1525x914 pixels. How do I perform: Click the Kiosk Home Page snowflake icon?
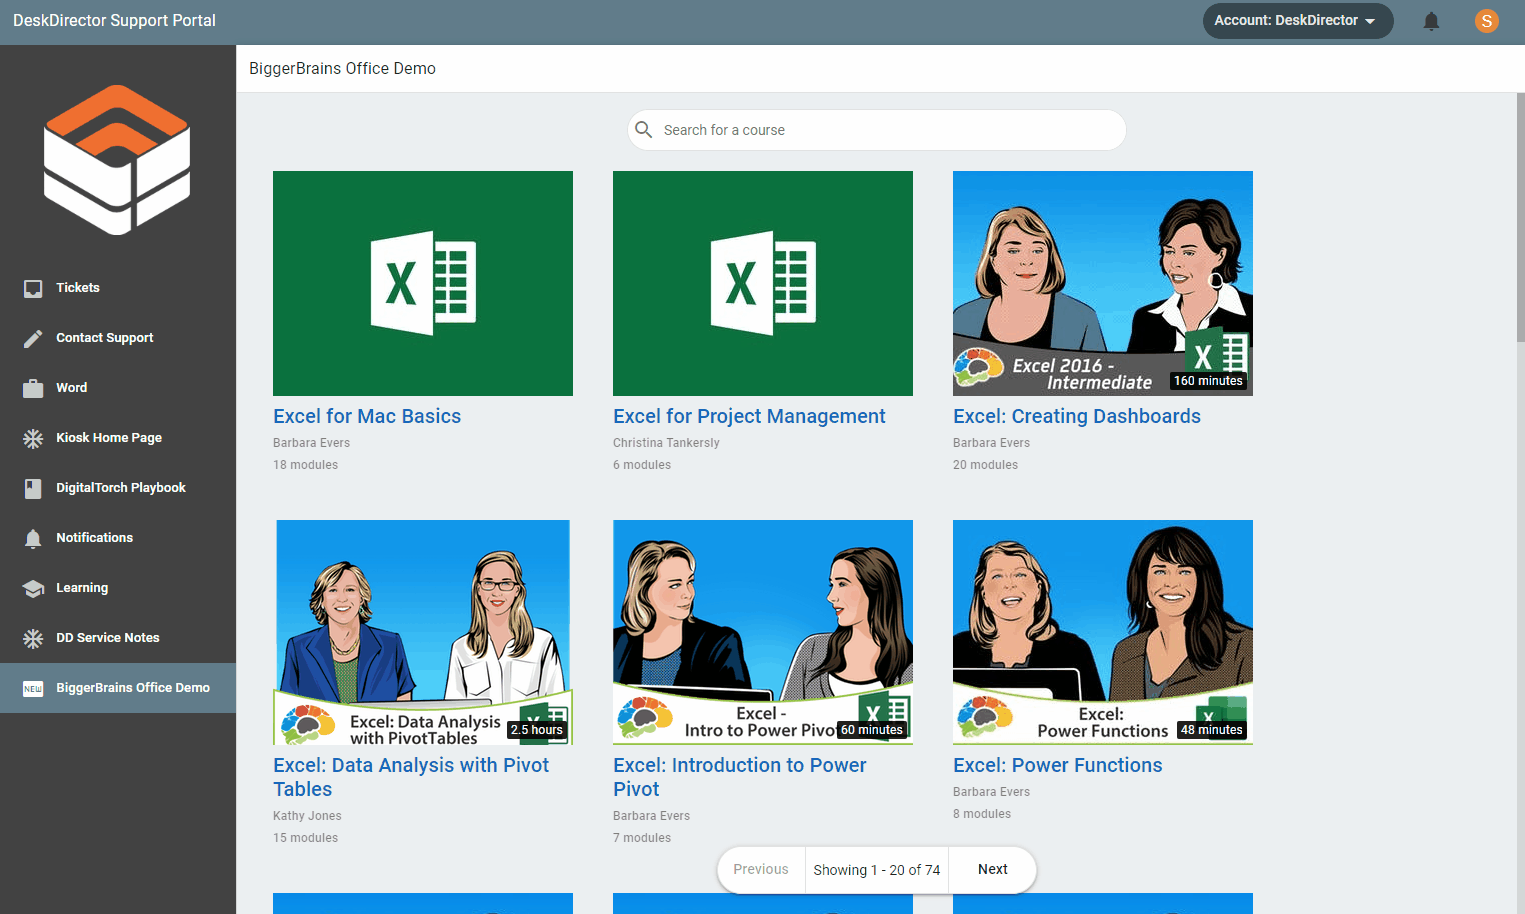(33, 438)
